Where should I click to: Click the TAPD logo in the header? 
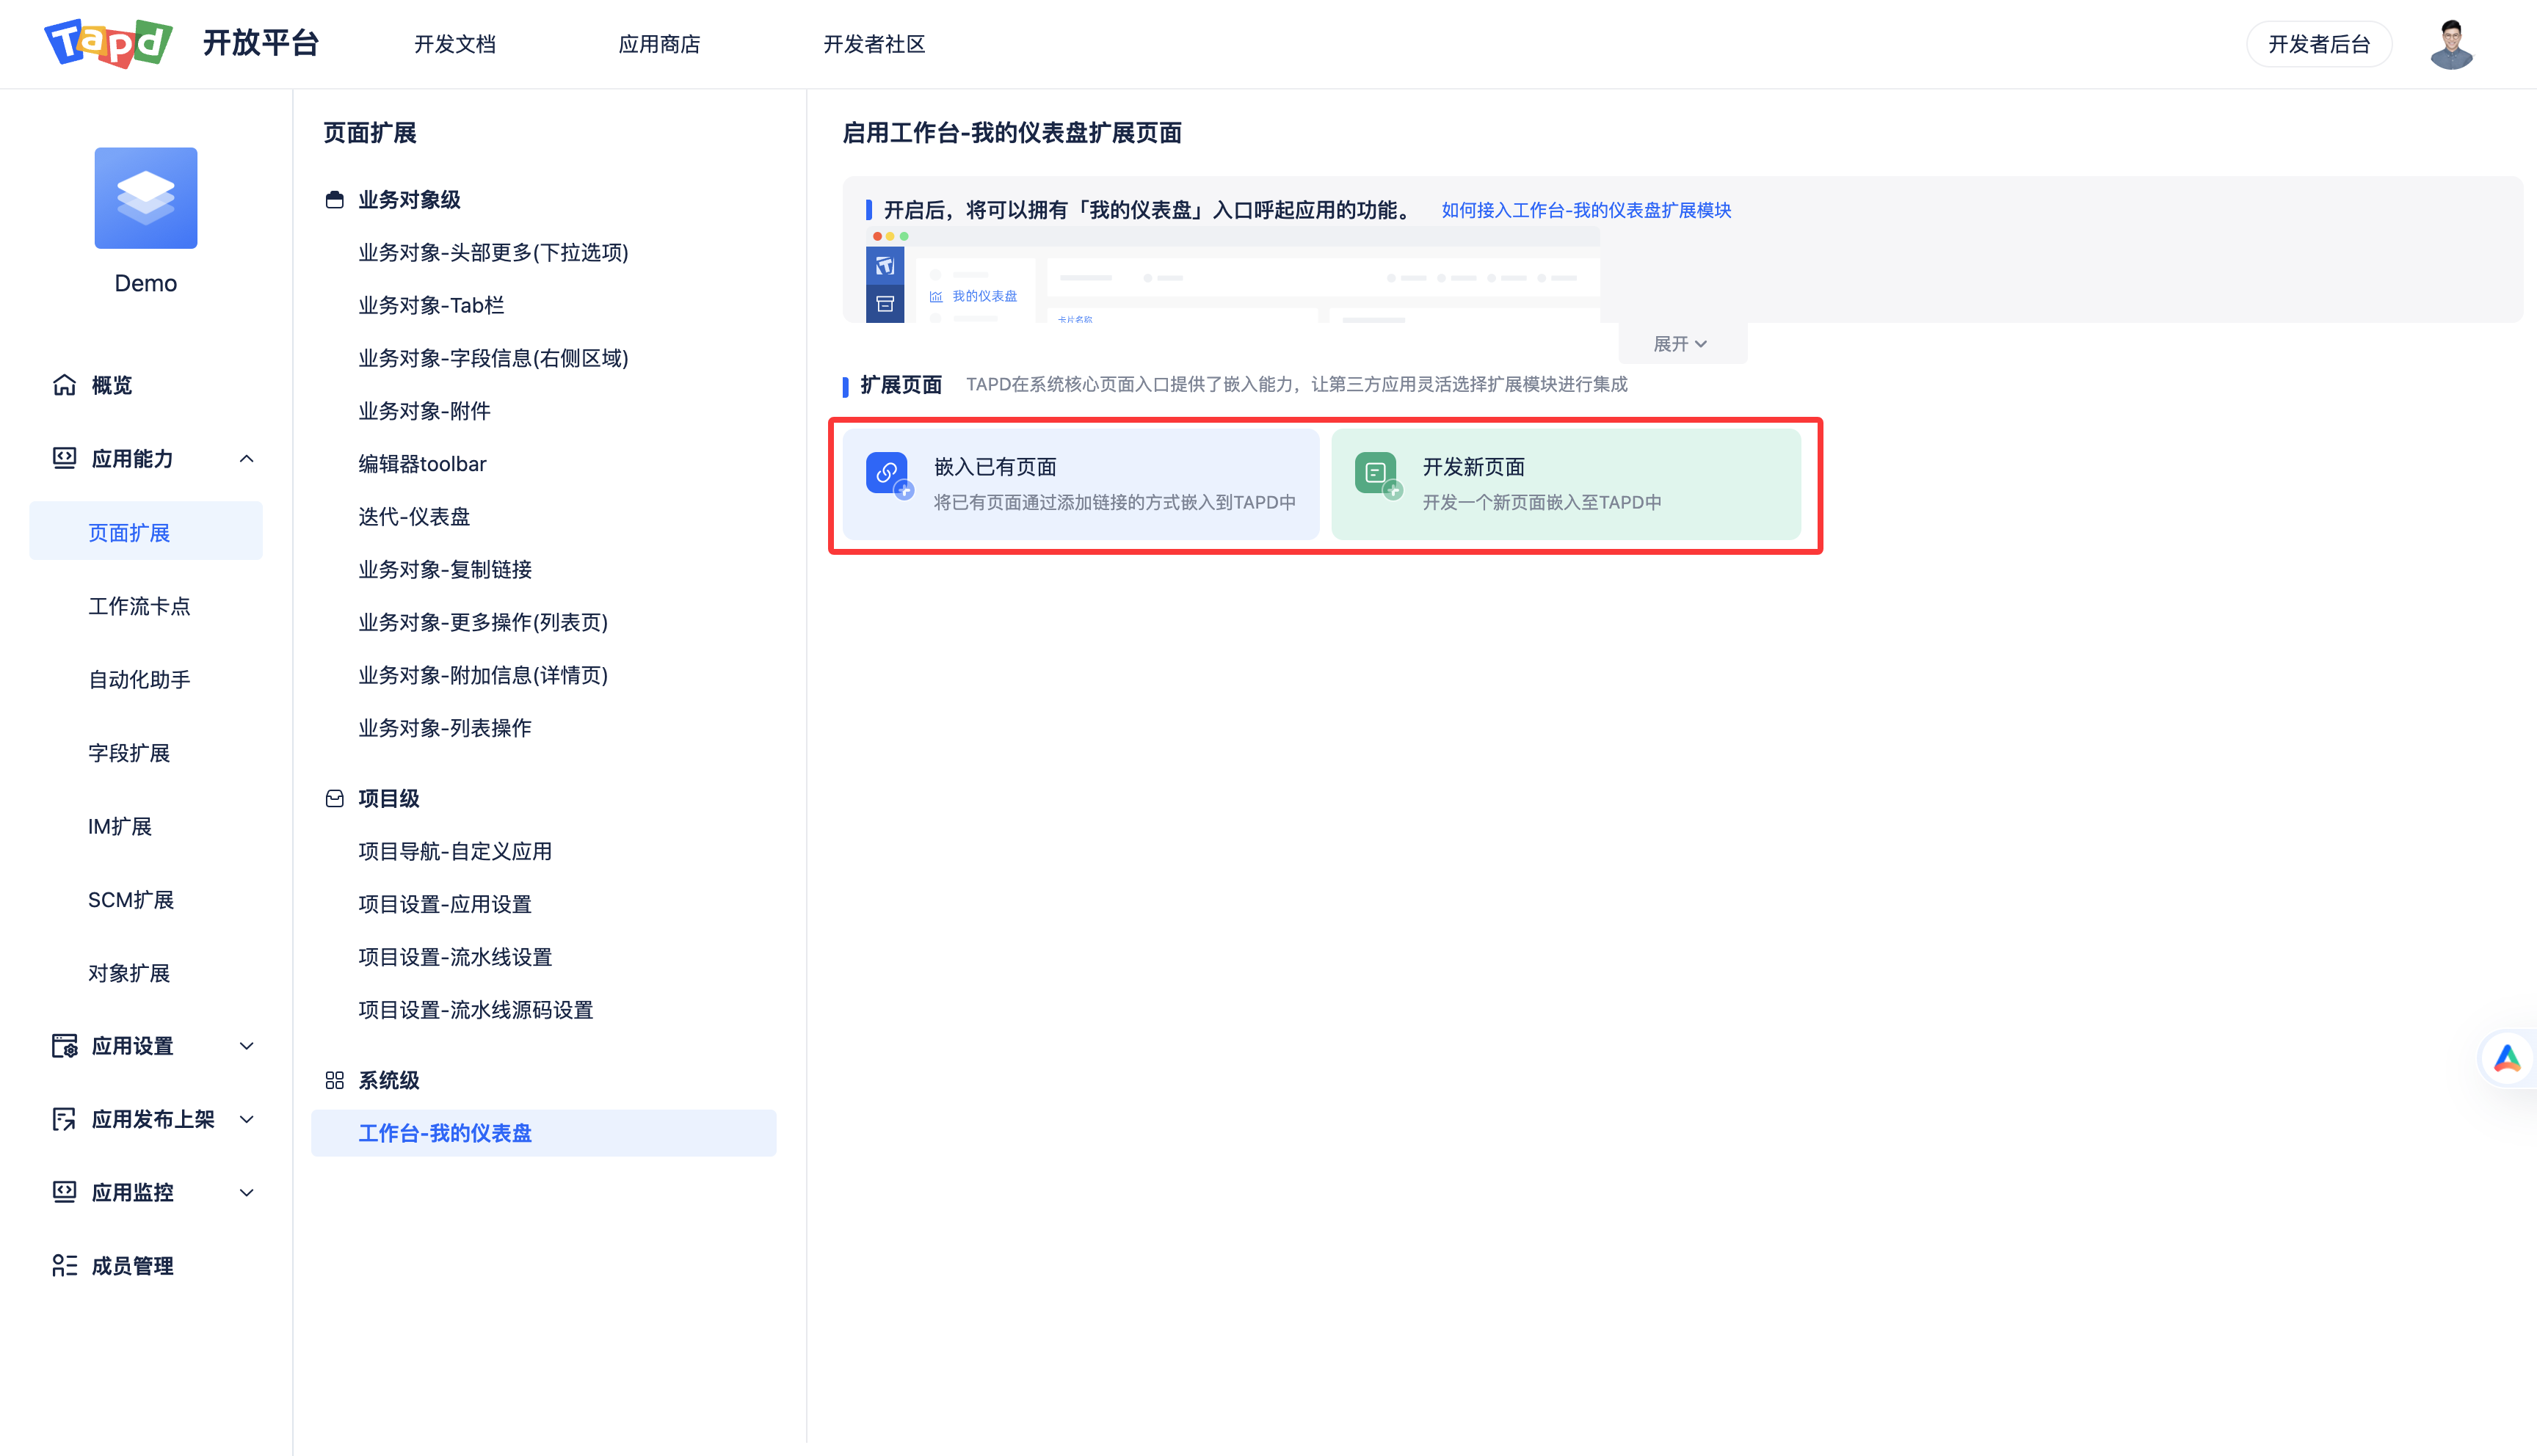coord(108,43)
